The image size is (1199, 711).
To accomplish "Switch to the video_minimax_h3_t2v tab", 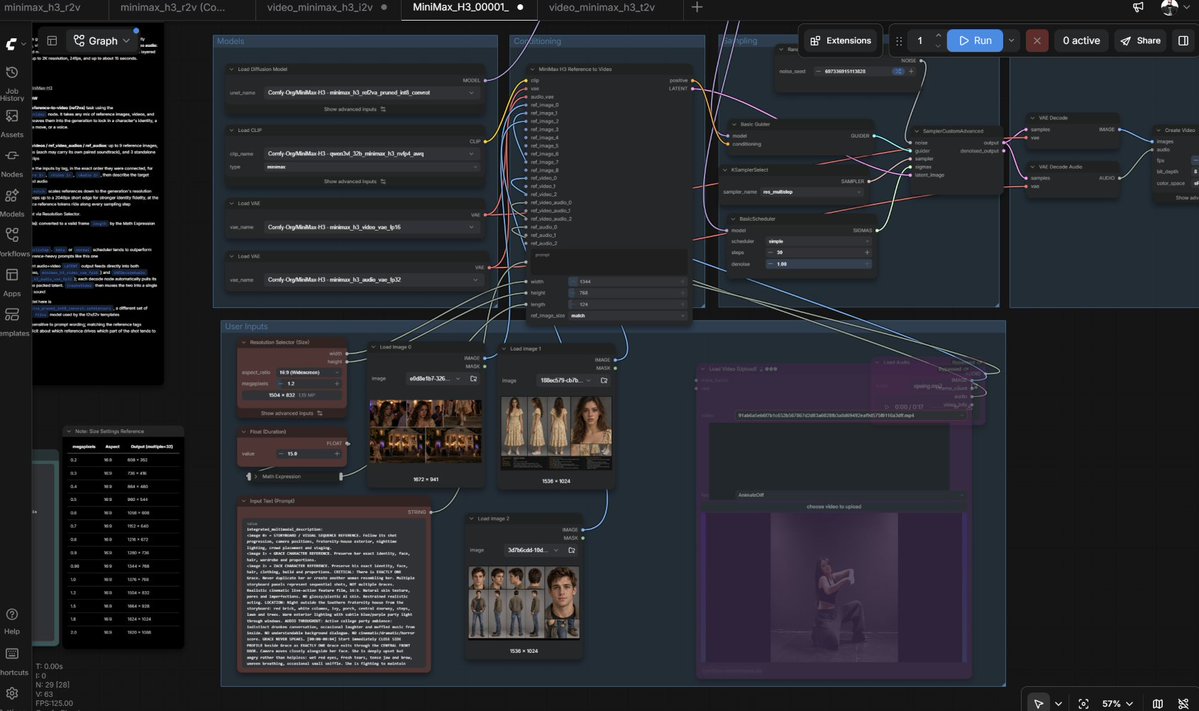I will (x=602, y=8).
